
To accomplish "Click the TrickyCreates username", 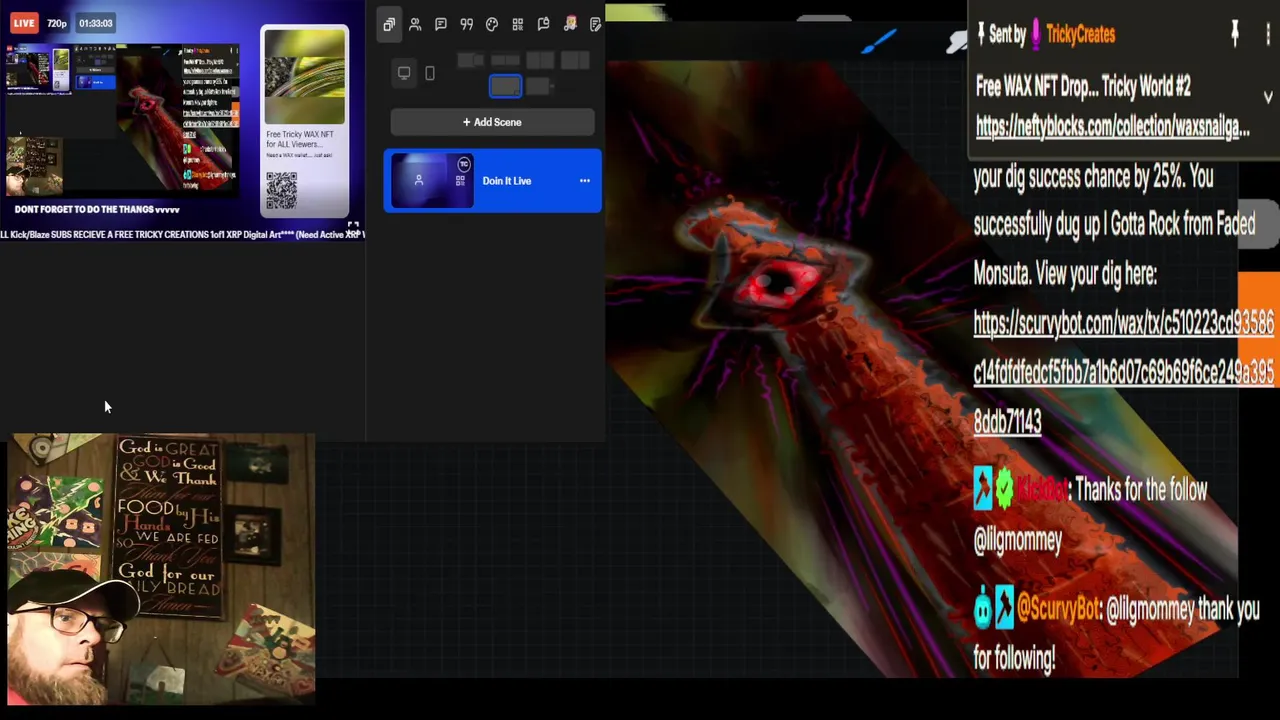I will pyautogui.click(x=1080, y=34).
